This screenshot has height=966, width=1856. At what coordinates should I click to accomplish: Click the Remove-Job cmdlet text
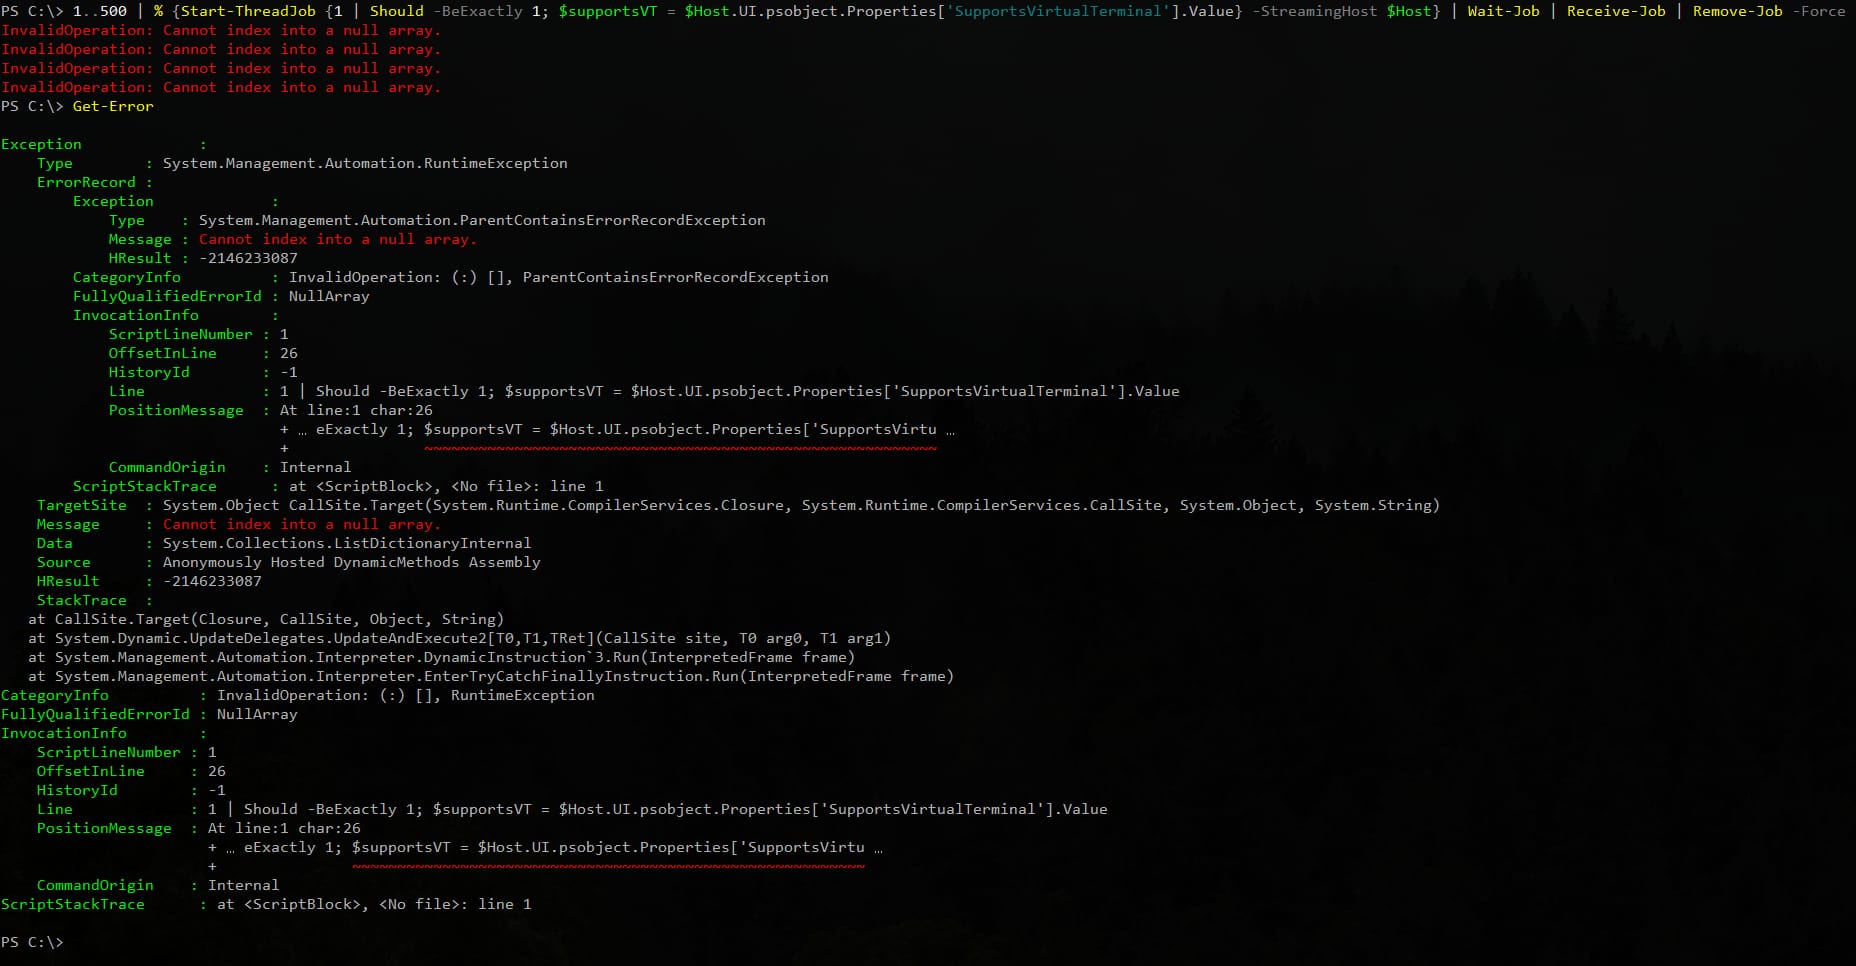tap(1740, 12)
